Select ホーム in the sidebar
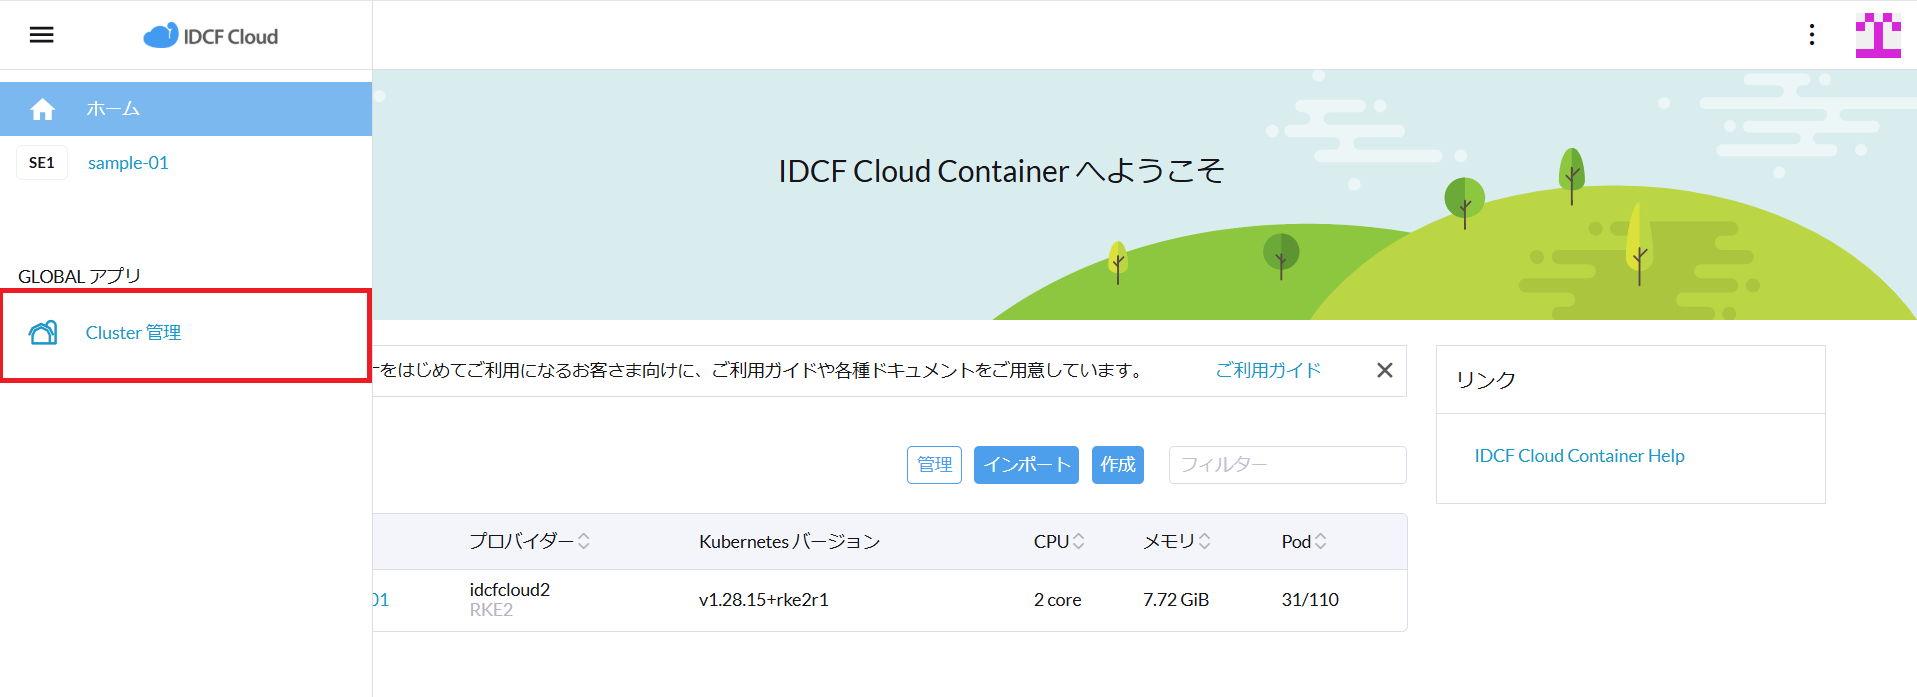This screenshot has width=1917, height=697. (x=186, y=109)
